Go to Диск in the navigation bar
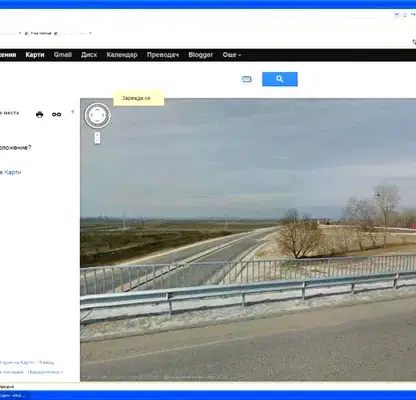Screen dimensions: 416x400 [89, 55]
